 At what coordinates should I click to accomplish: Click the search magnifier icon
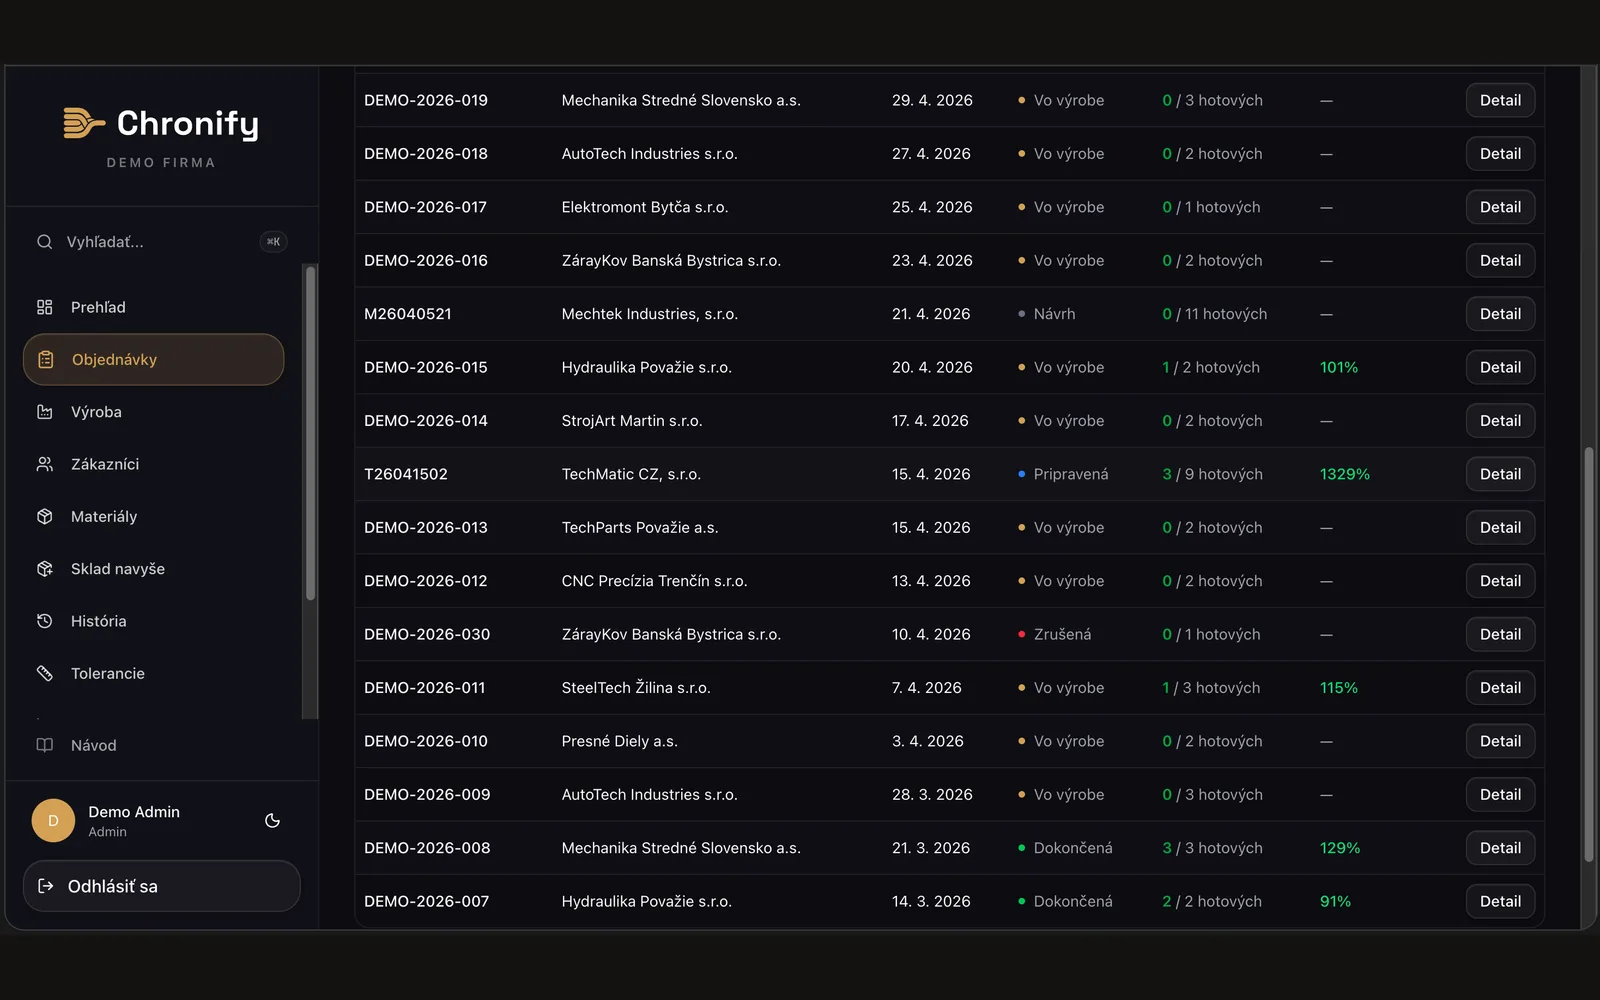click(x=45, y=242)
